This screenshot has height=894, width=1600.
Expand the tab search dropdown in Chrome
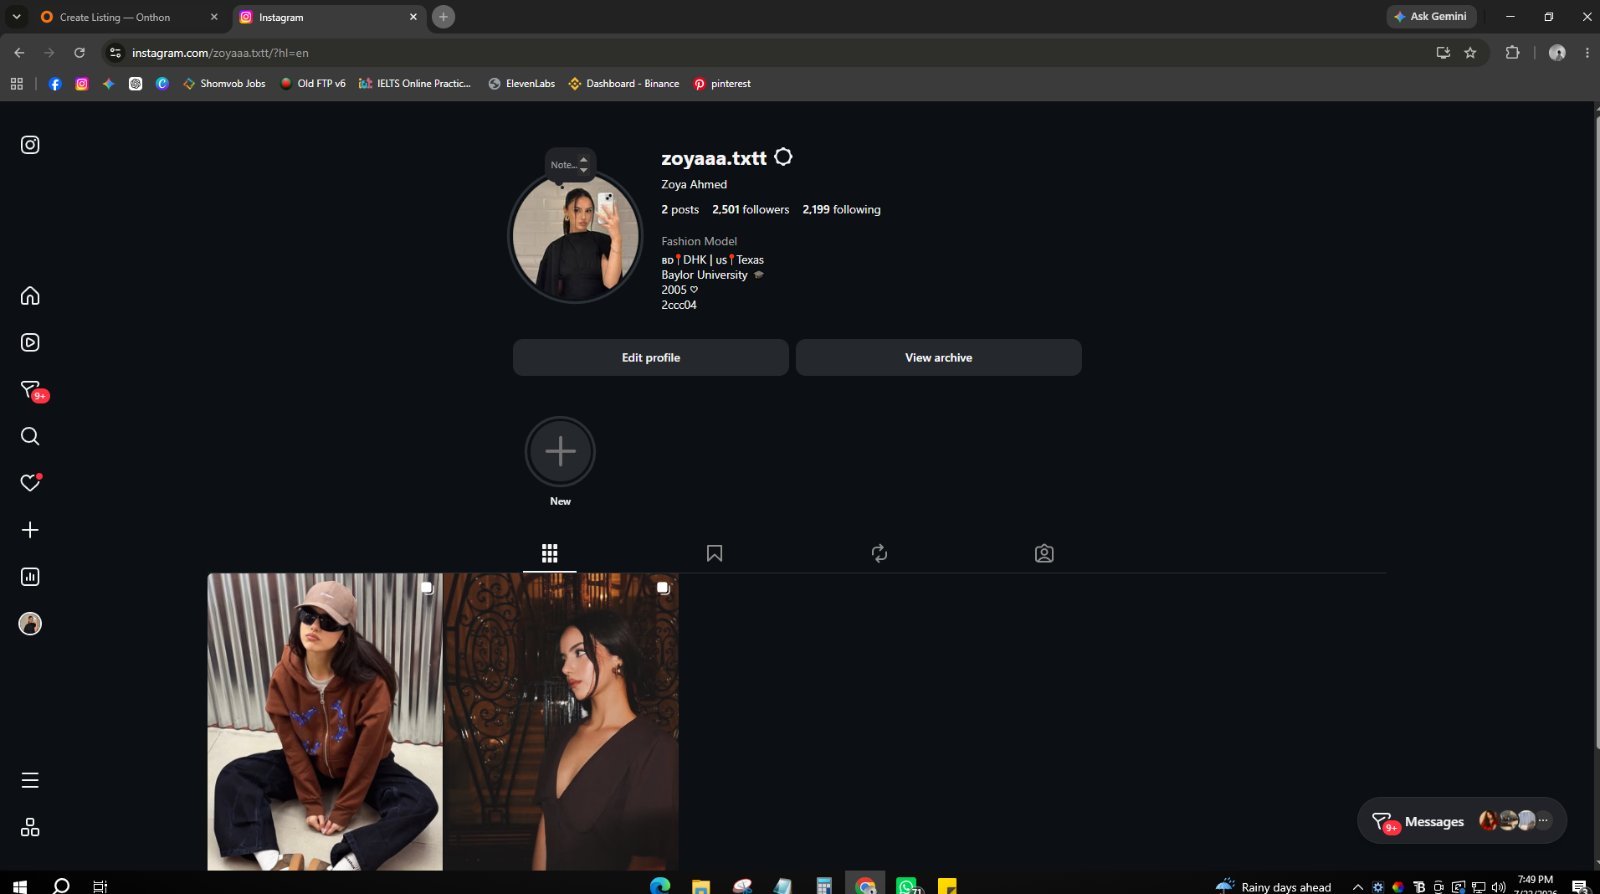16,17
